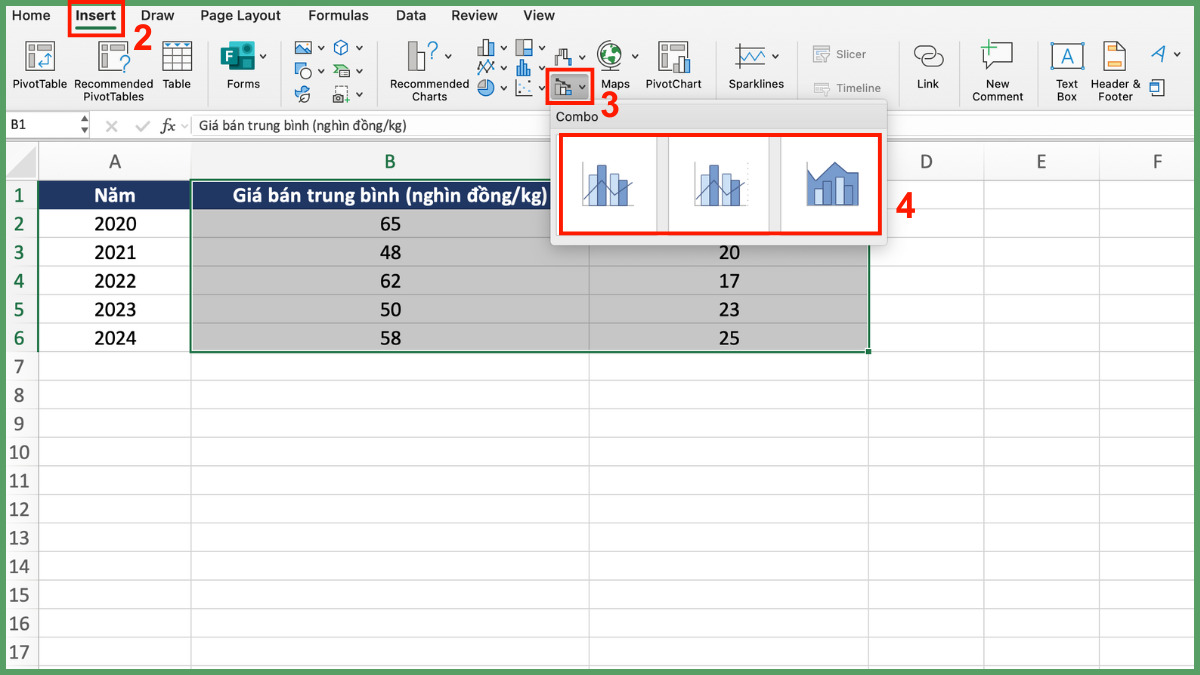Expand the Forms dropdown arrow
Screen dimensions: 1200x675
coord(263,56)
